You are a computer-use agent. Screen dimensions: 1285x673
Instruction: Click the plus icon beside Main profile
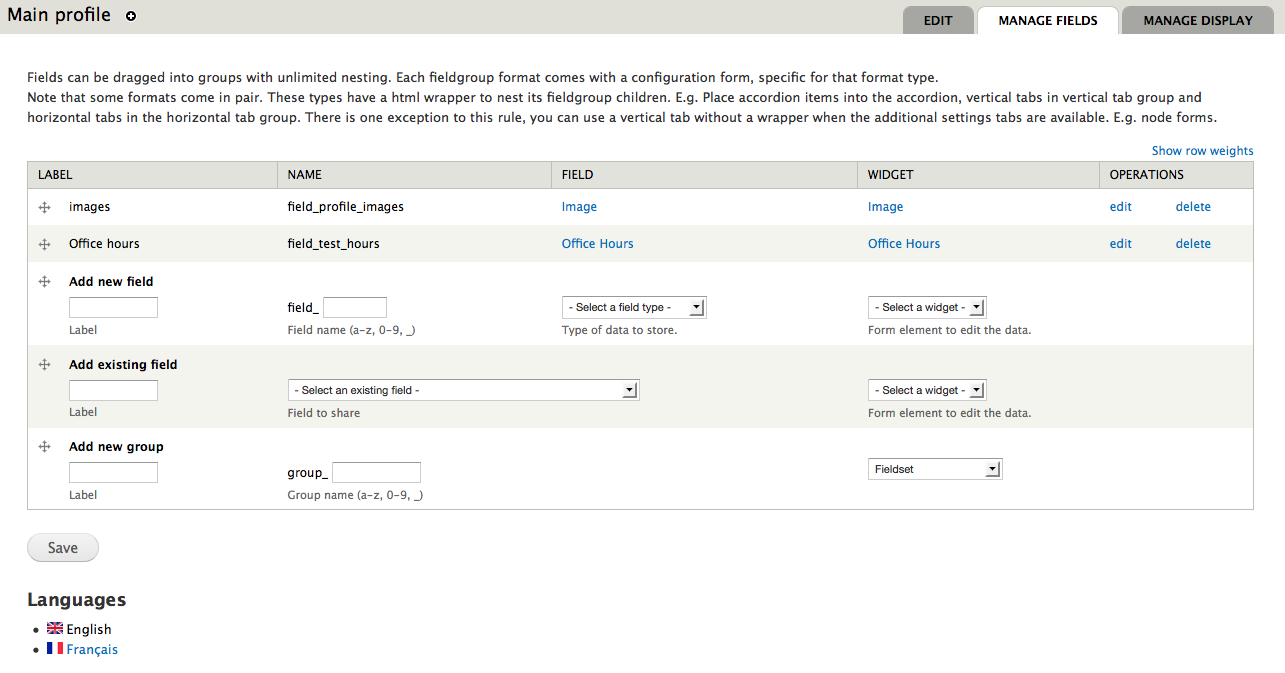tap(131, 17)
